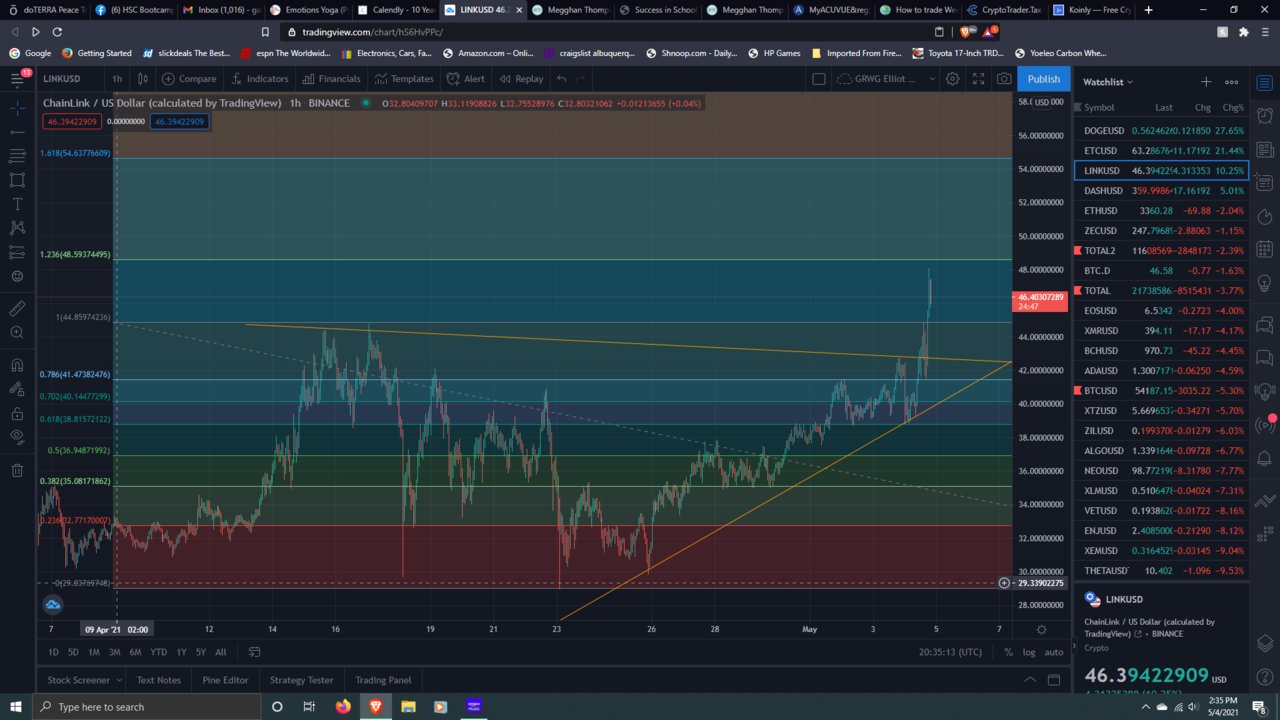Open the Compare symbol dialog
The image size is (1280, 720).
pos(189,79)
